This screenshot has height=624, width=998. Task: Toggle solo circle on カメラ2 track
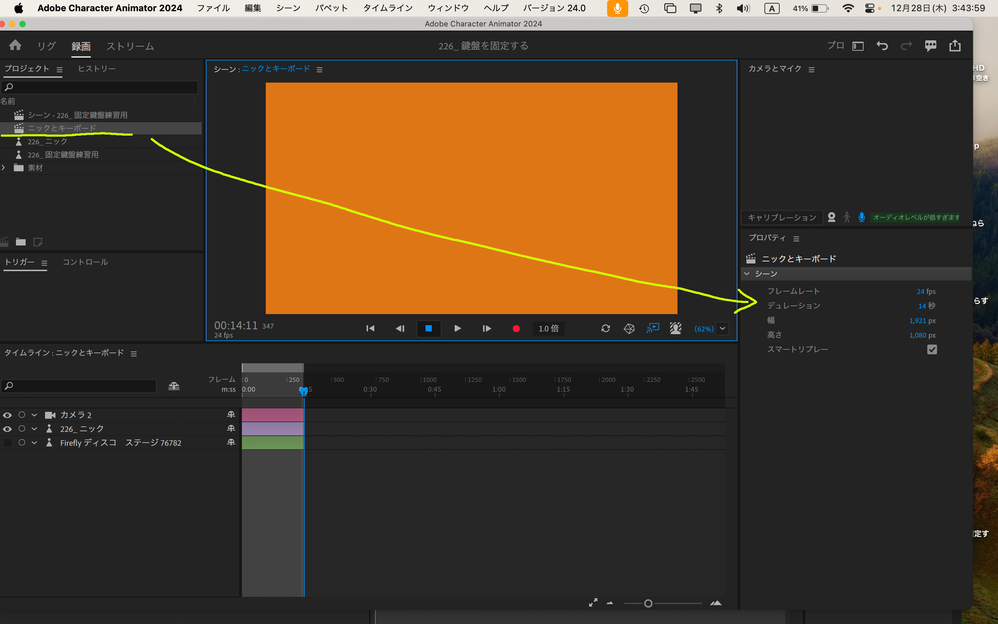coord(22,415)
